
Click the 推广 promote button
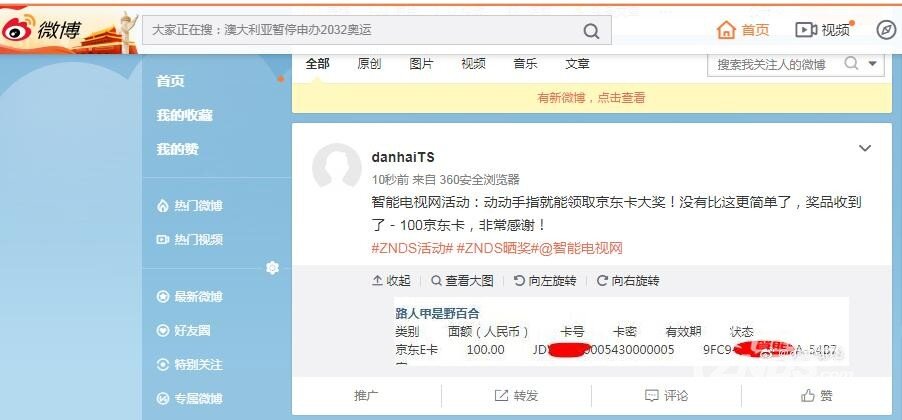point(366,396)
